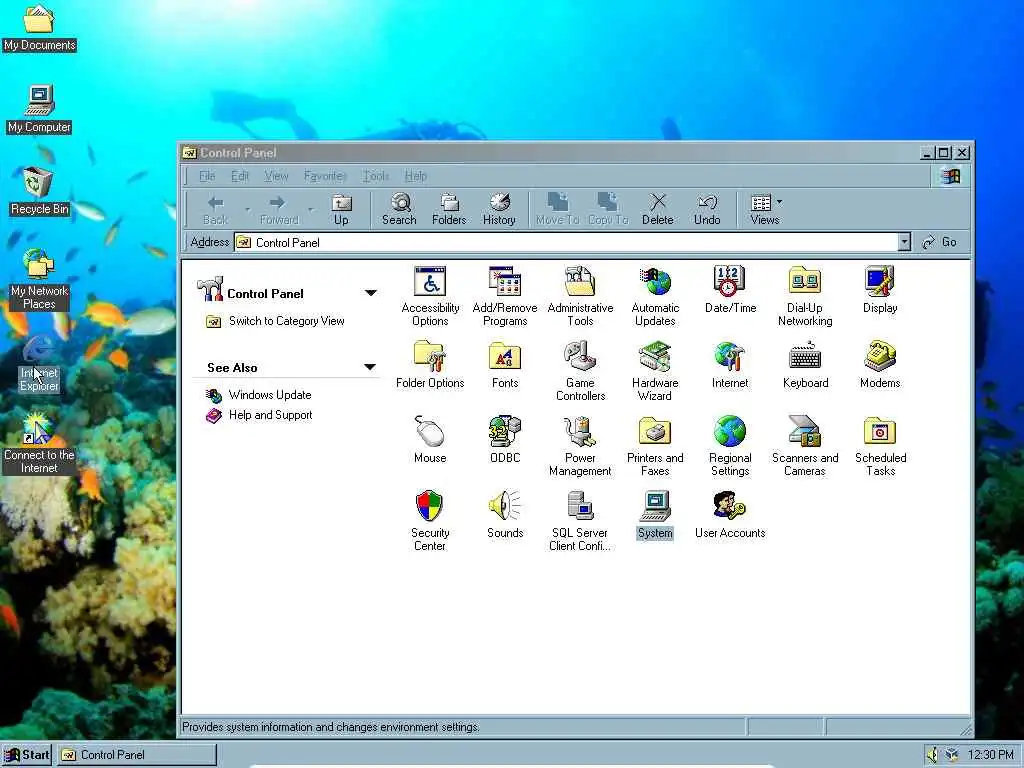Expand the Address bar dropdown arrow
This screenshot has height=768, width=1024.
click(x=904, y=242)
